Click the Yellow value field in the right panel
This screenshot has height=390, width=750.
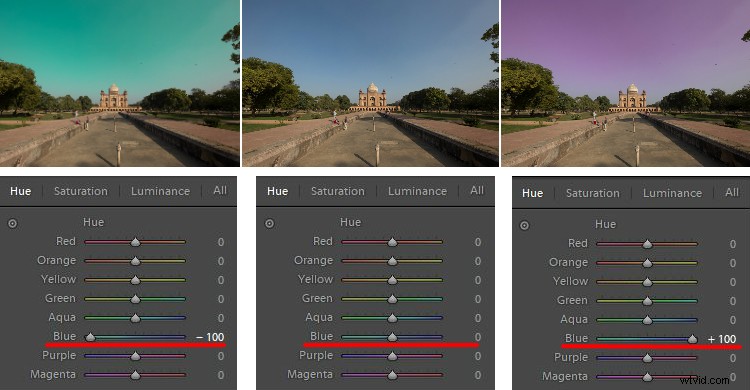pos(732,282)
